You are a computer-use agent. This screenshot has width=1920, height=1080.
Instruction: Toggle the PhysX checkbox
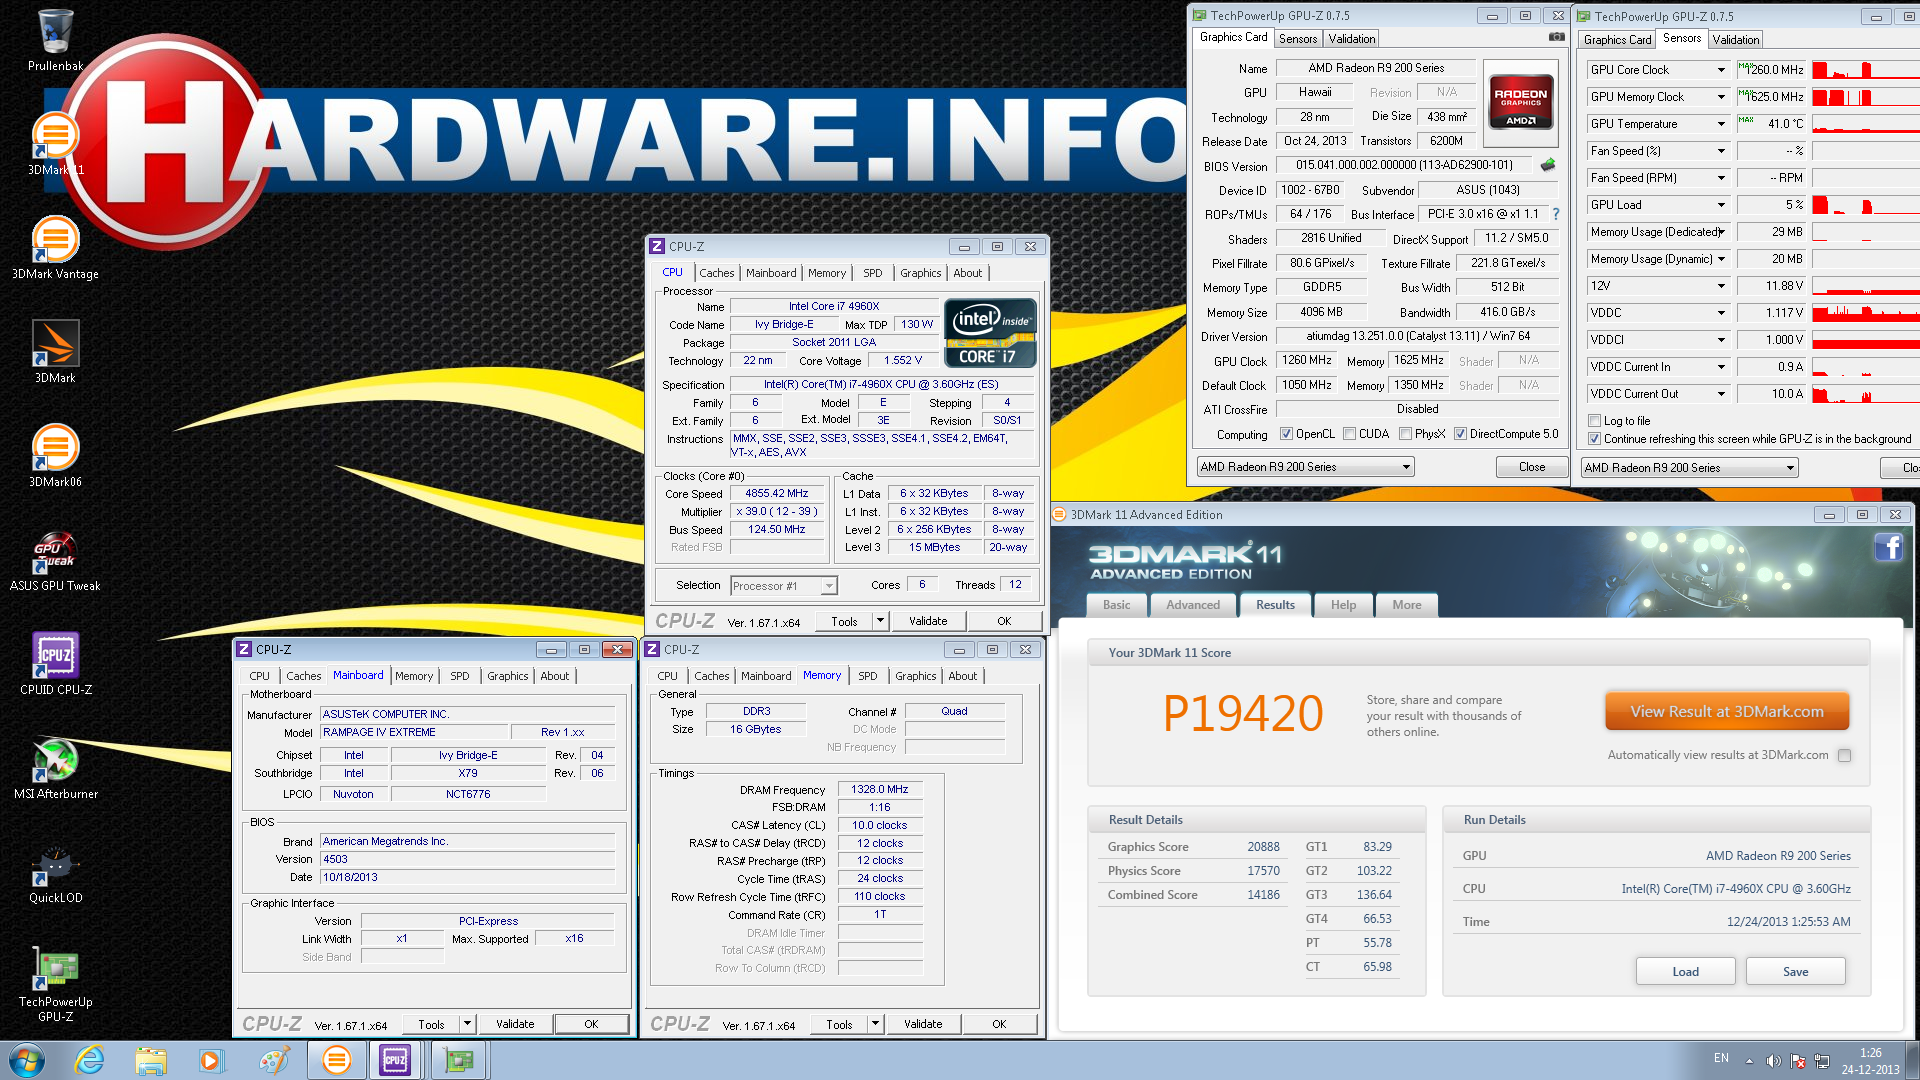(1405, 434)
